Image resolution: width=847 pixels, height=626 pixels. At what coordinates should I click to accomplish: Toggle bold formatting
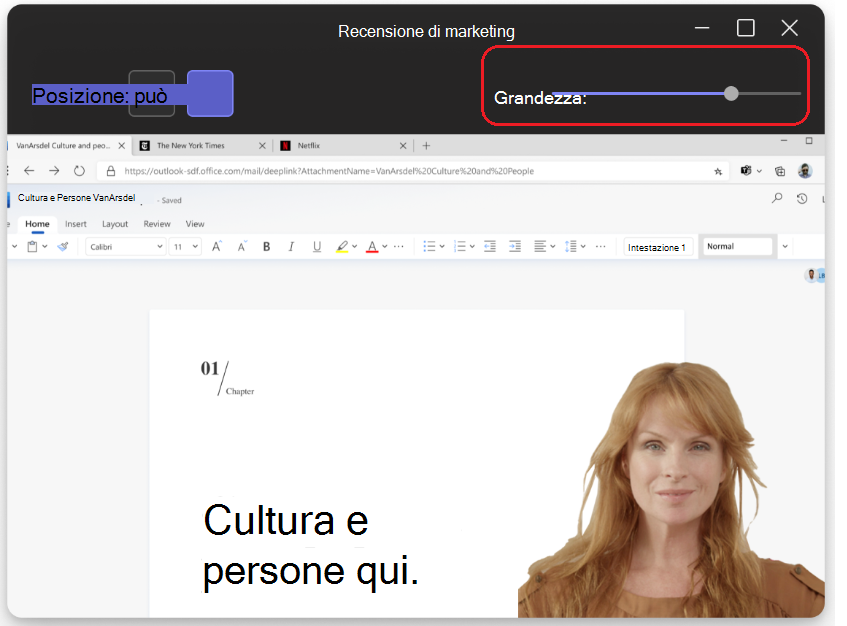tap(266, 247)
